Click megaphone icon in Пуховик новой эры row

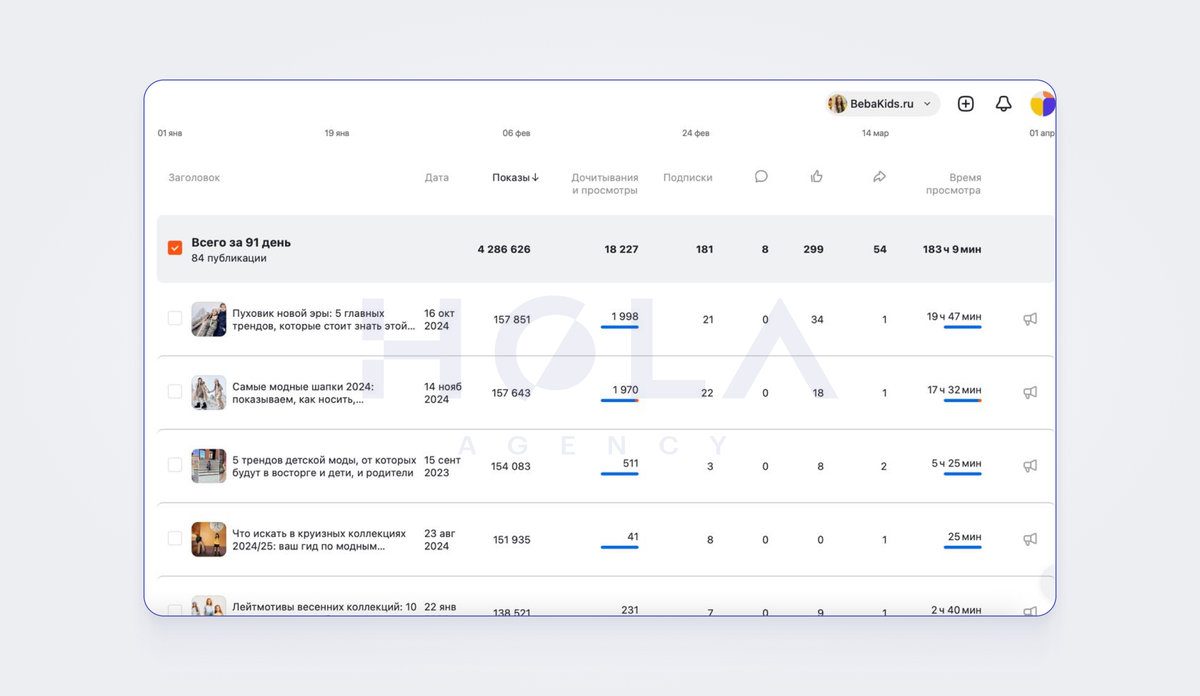coord(1030,319)
